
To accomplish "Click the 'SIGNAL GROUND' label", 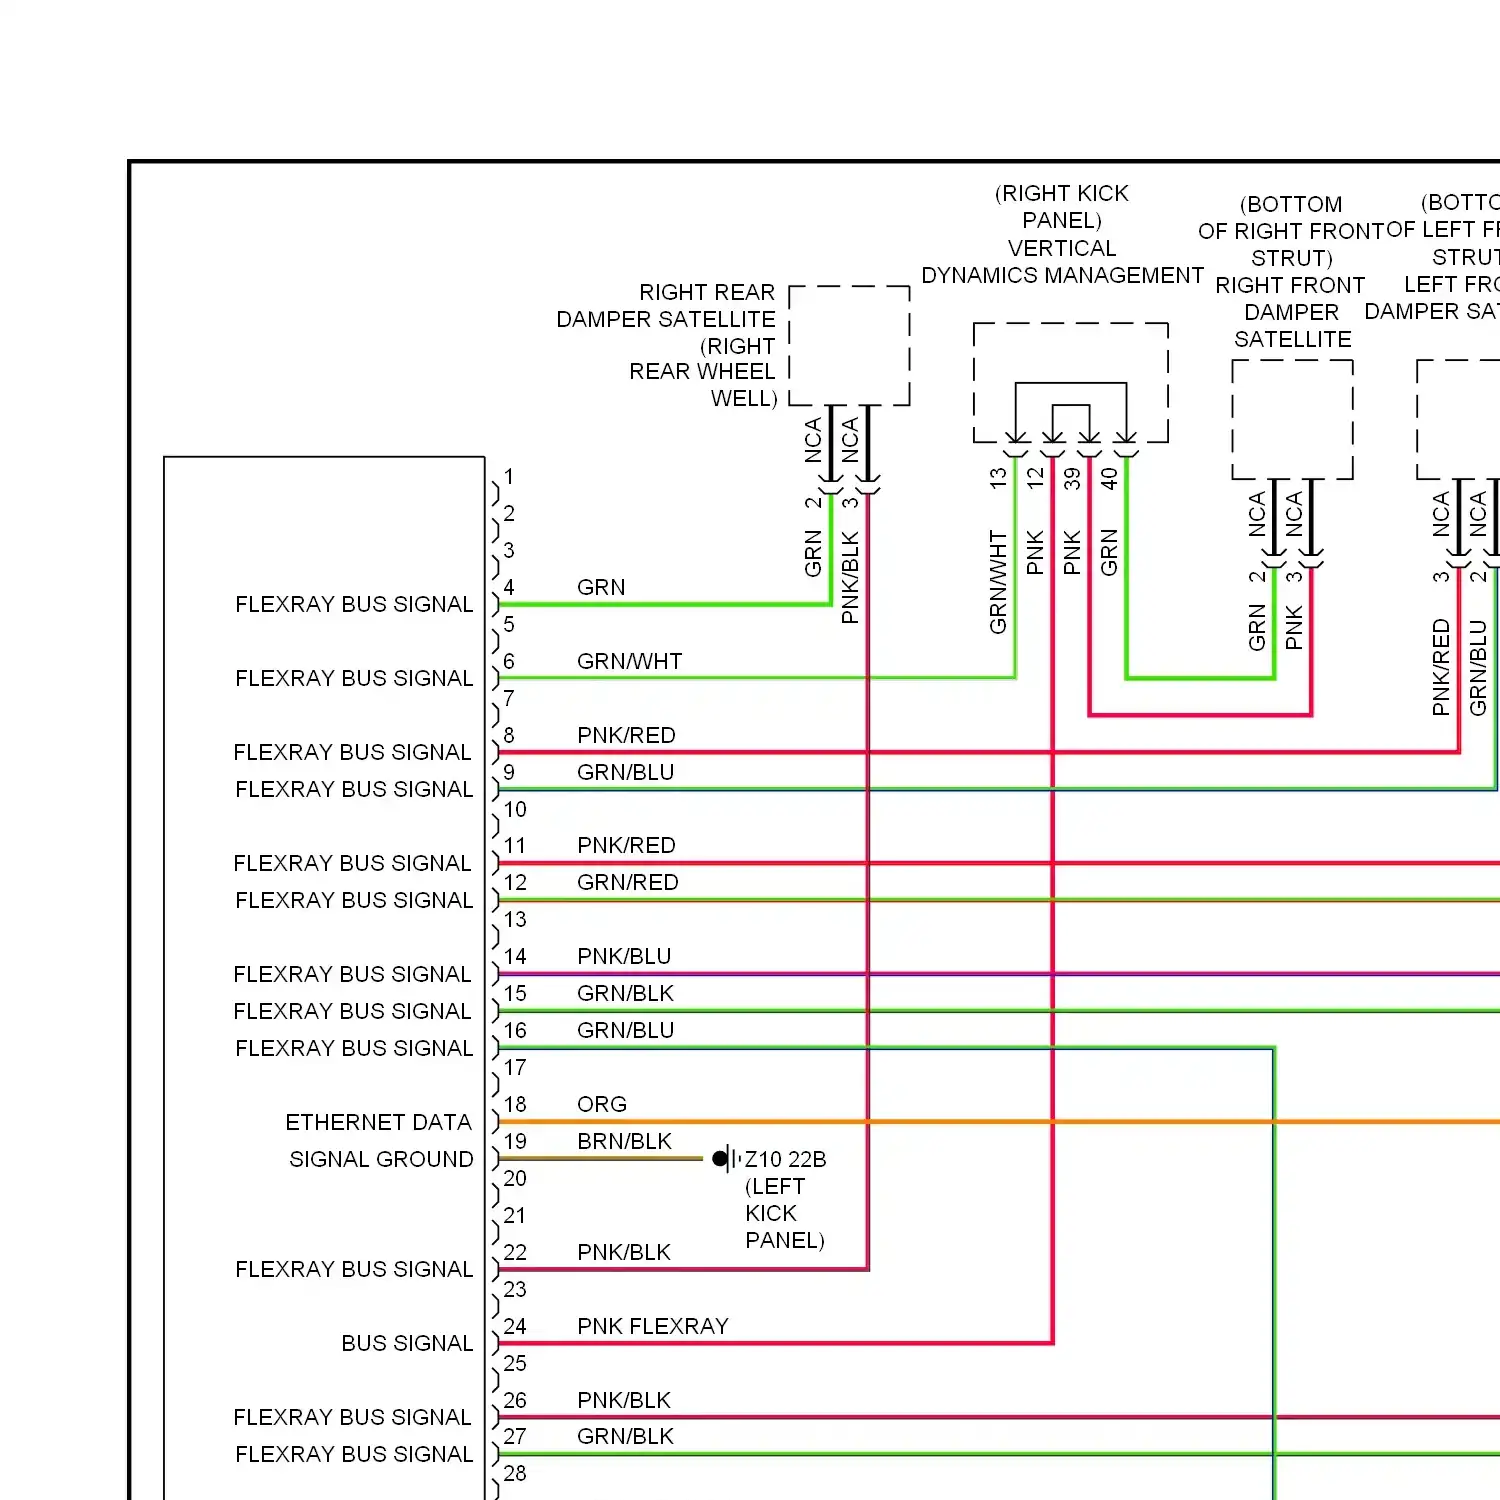I will pyautogui.click(x=381, y=1159).
